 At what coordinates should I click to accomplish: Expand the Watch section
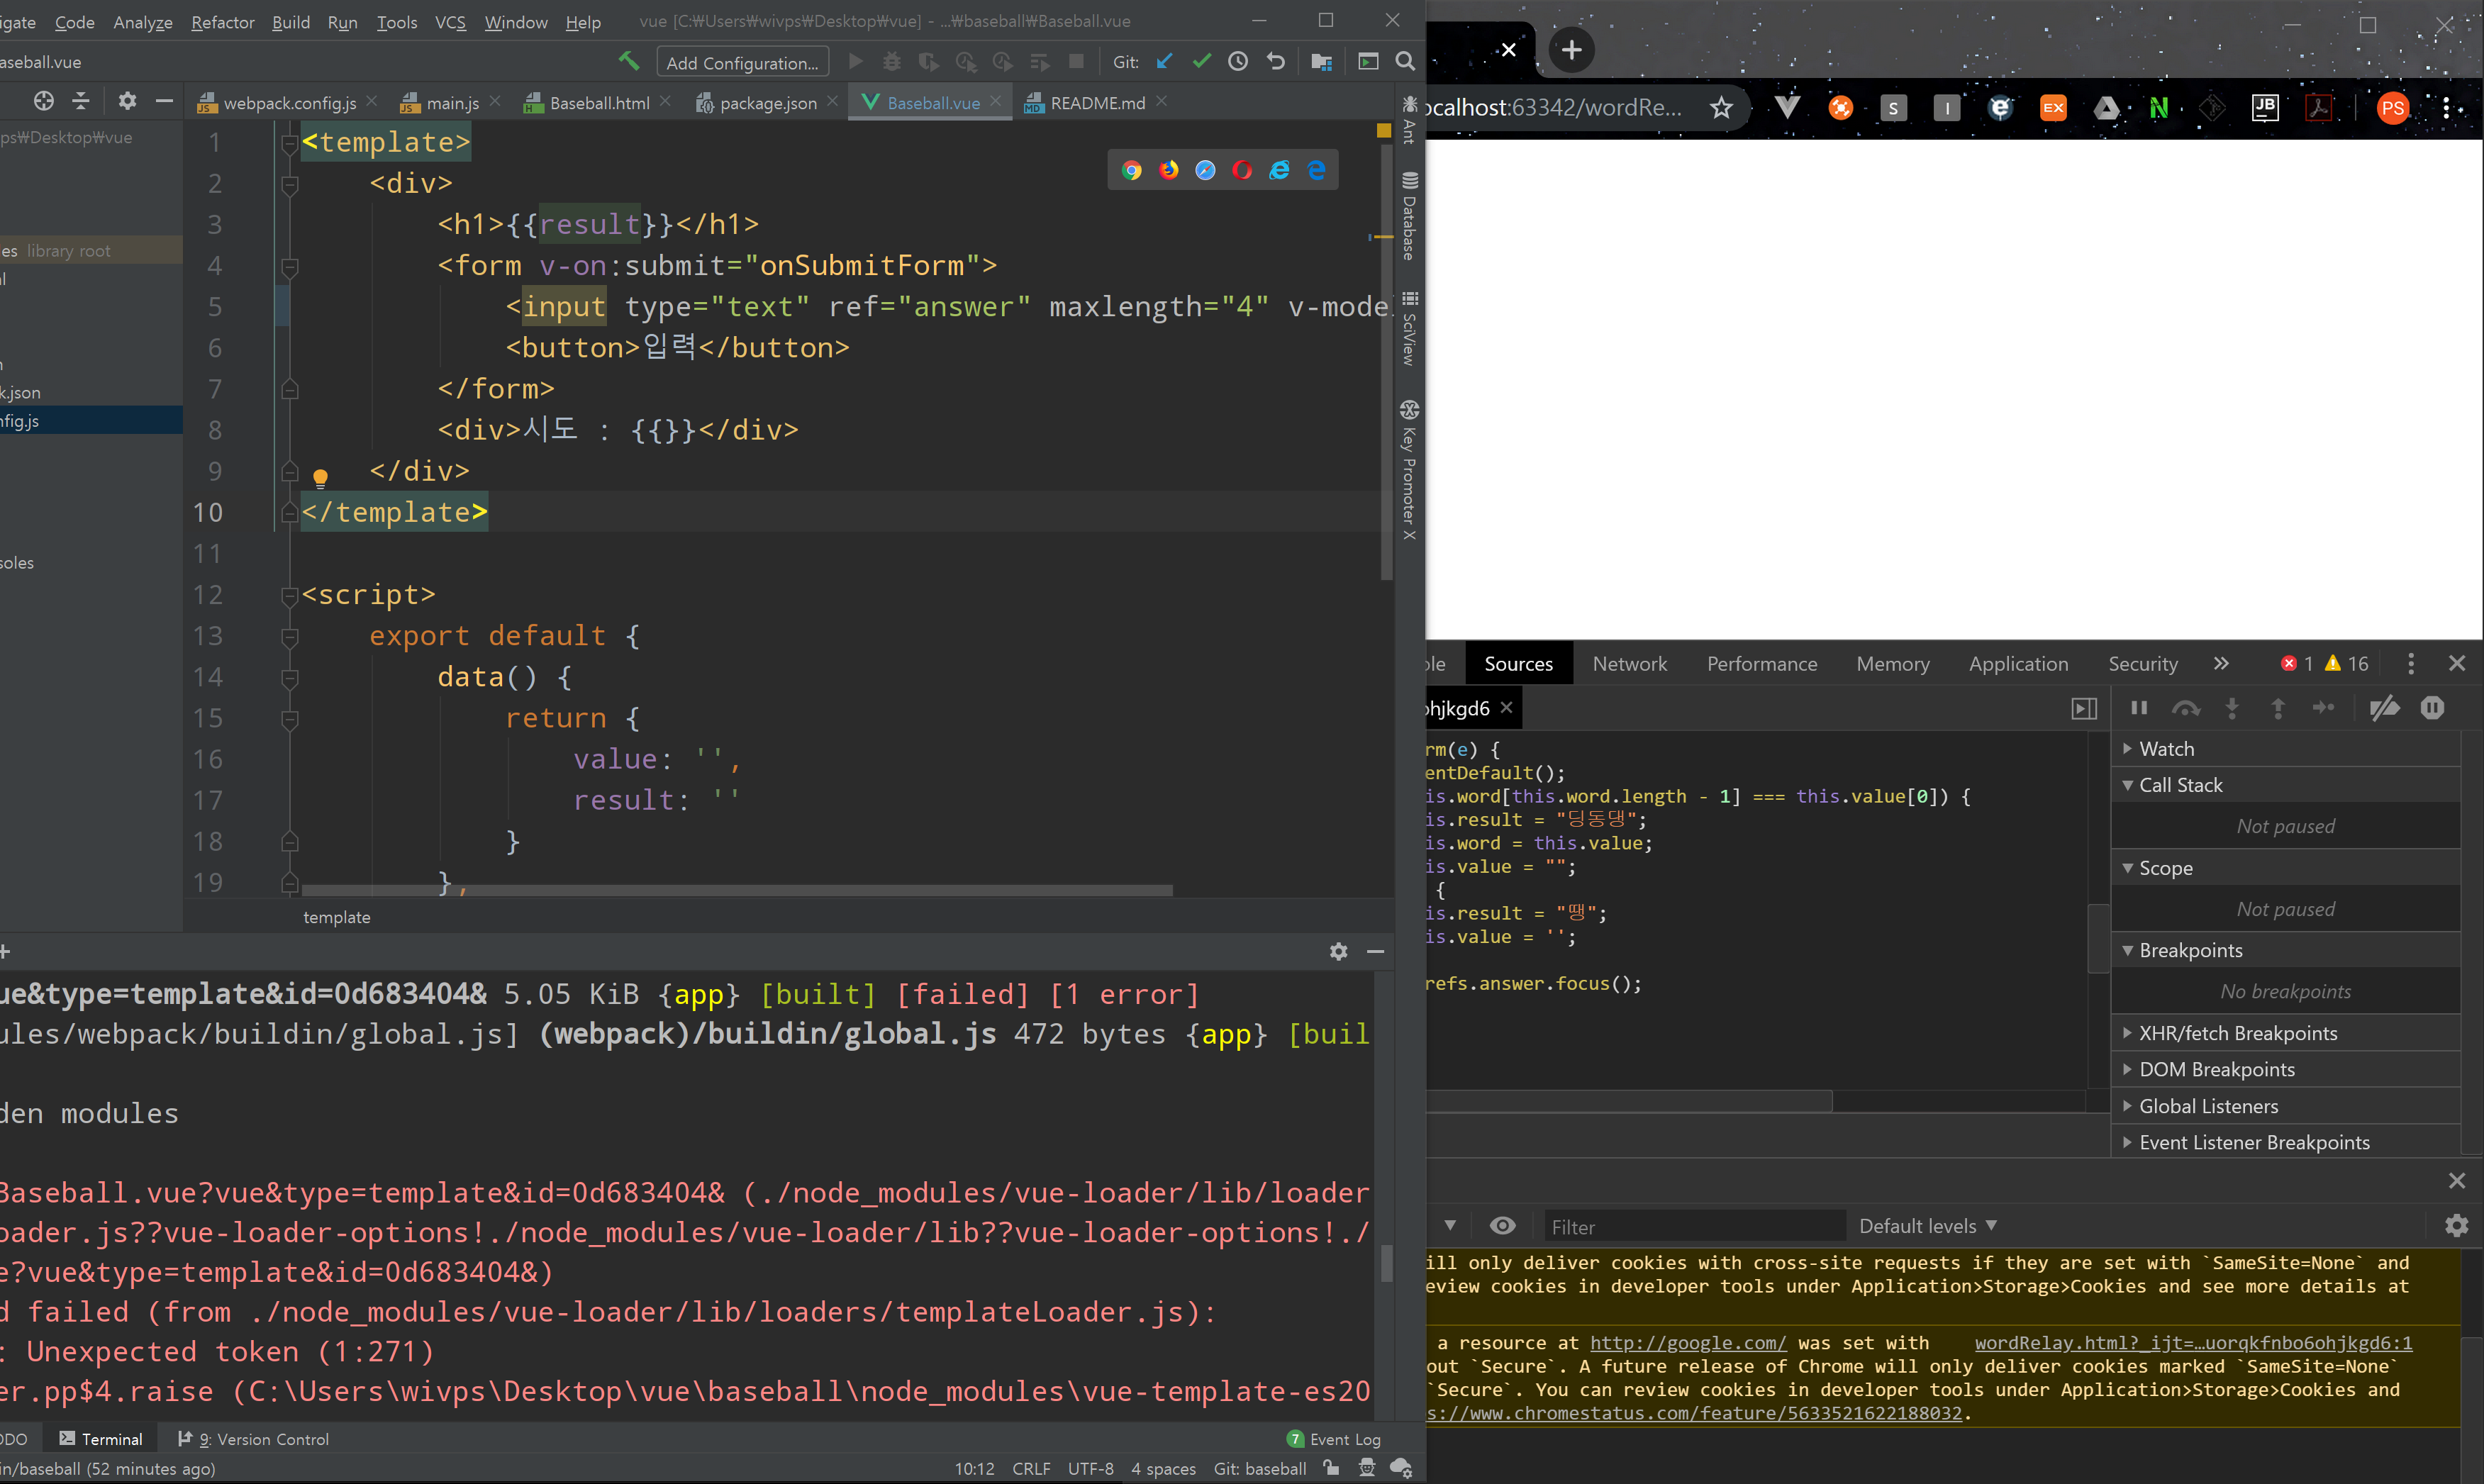click(2165, 749)
